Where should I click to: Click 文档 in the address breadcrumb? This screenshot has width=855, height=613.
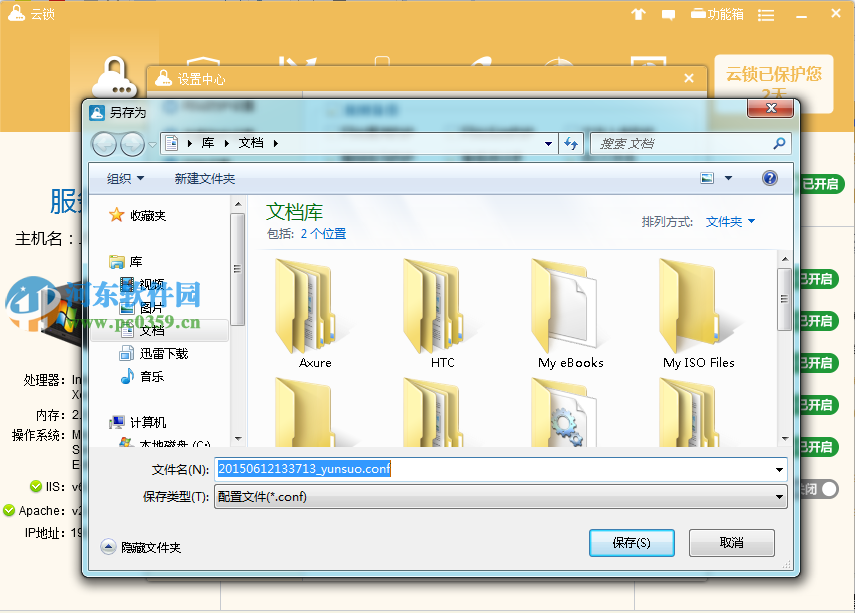click(251, 143)
